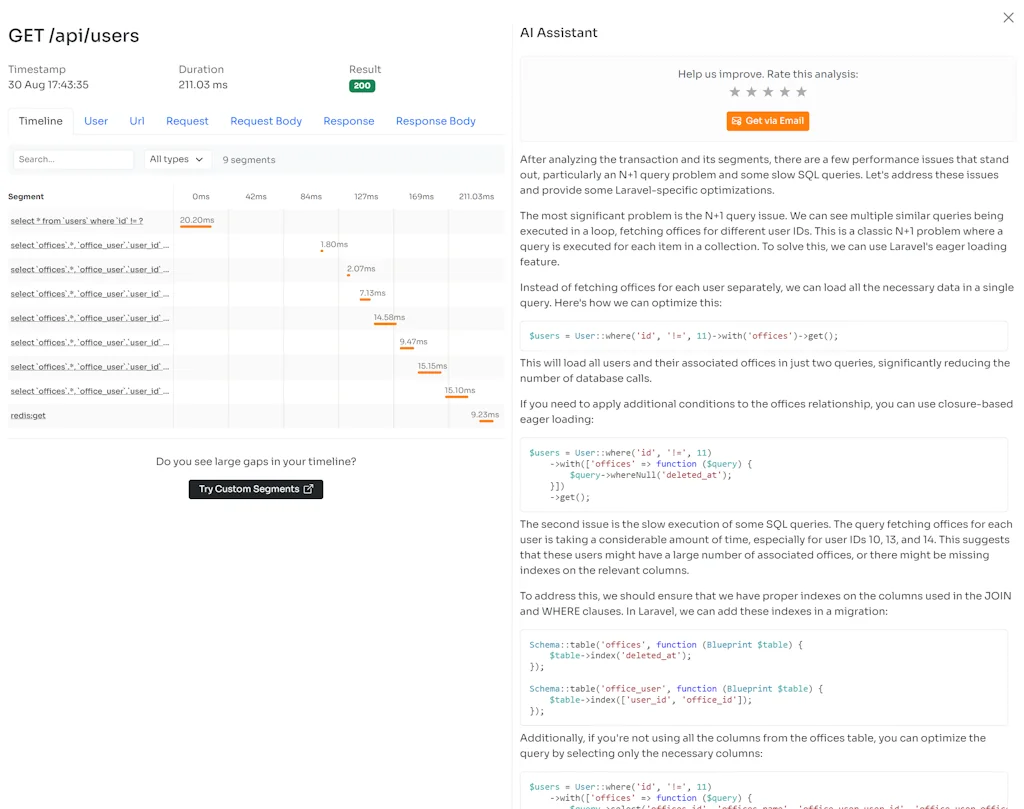Click the Get via Email button
The height and width of the screenshot is (809, 1024).
pyautogui.click(x=767, y=119)
